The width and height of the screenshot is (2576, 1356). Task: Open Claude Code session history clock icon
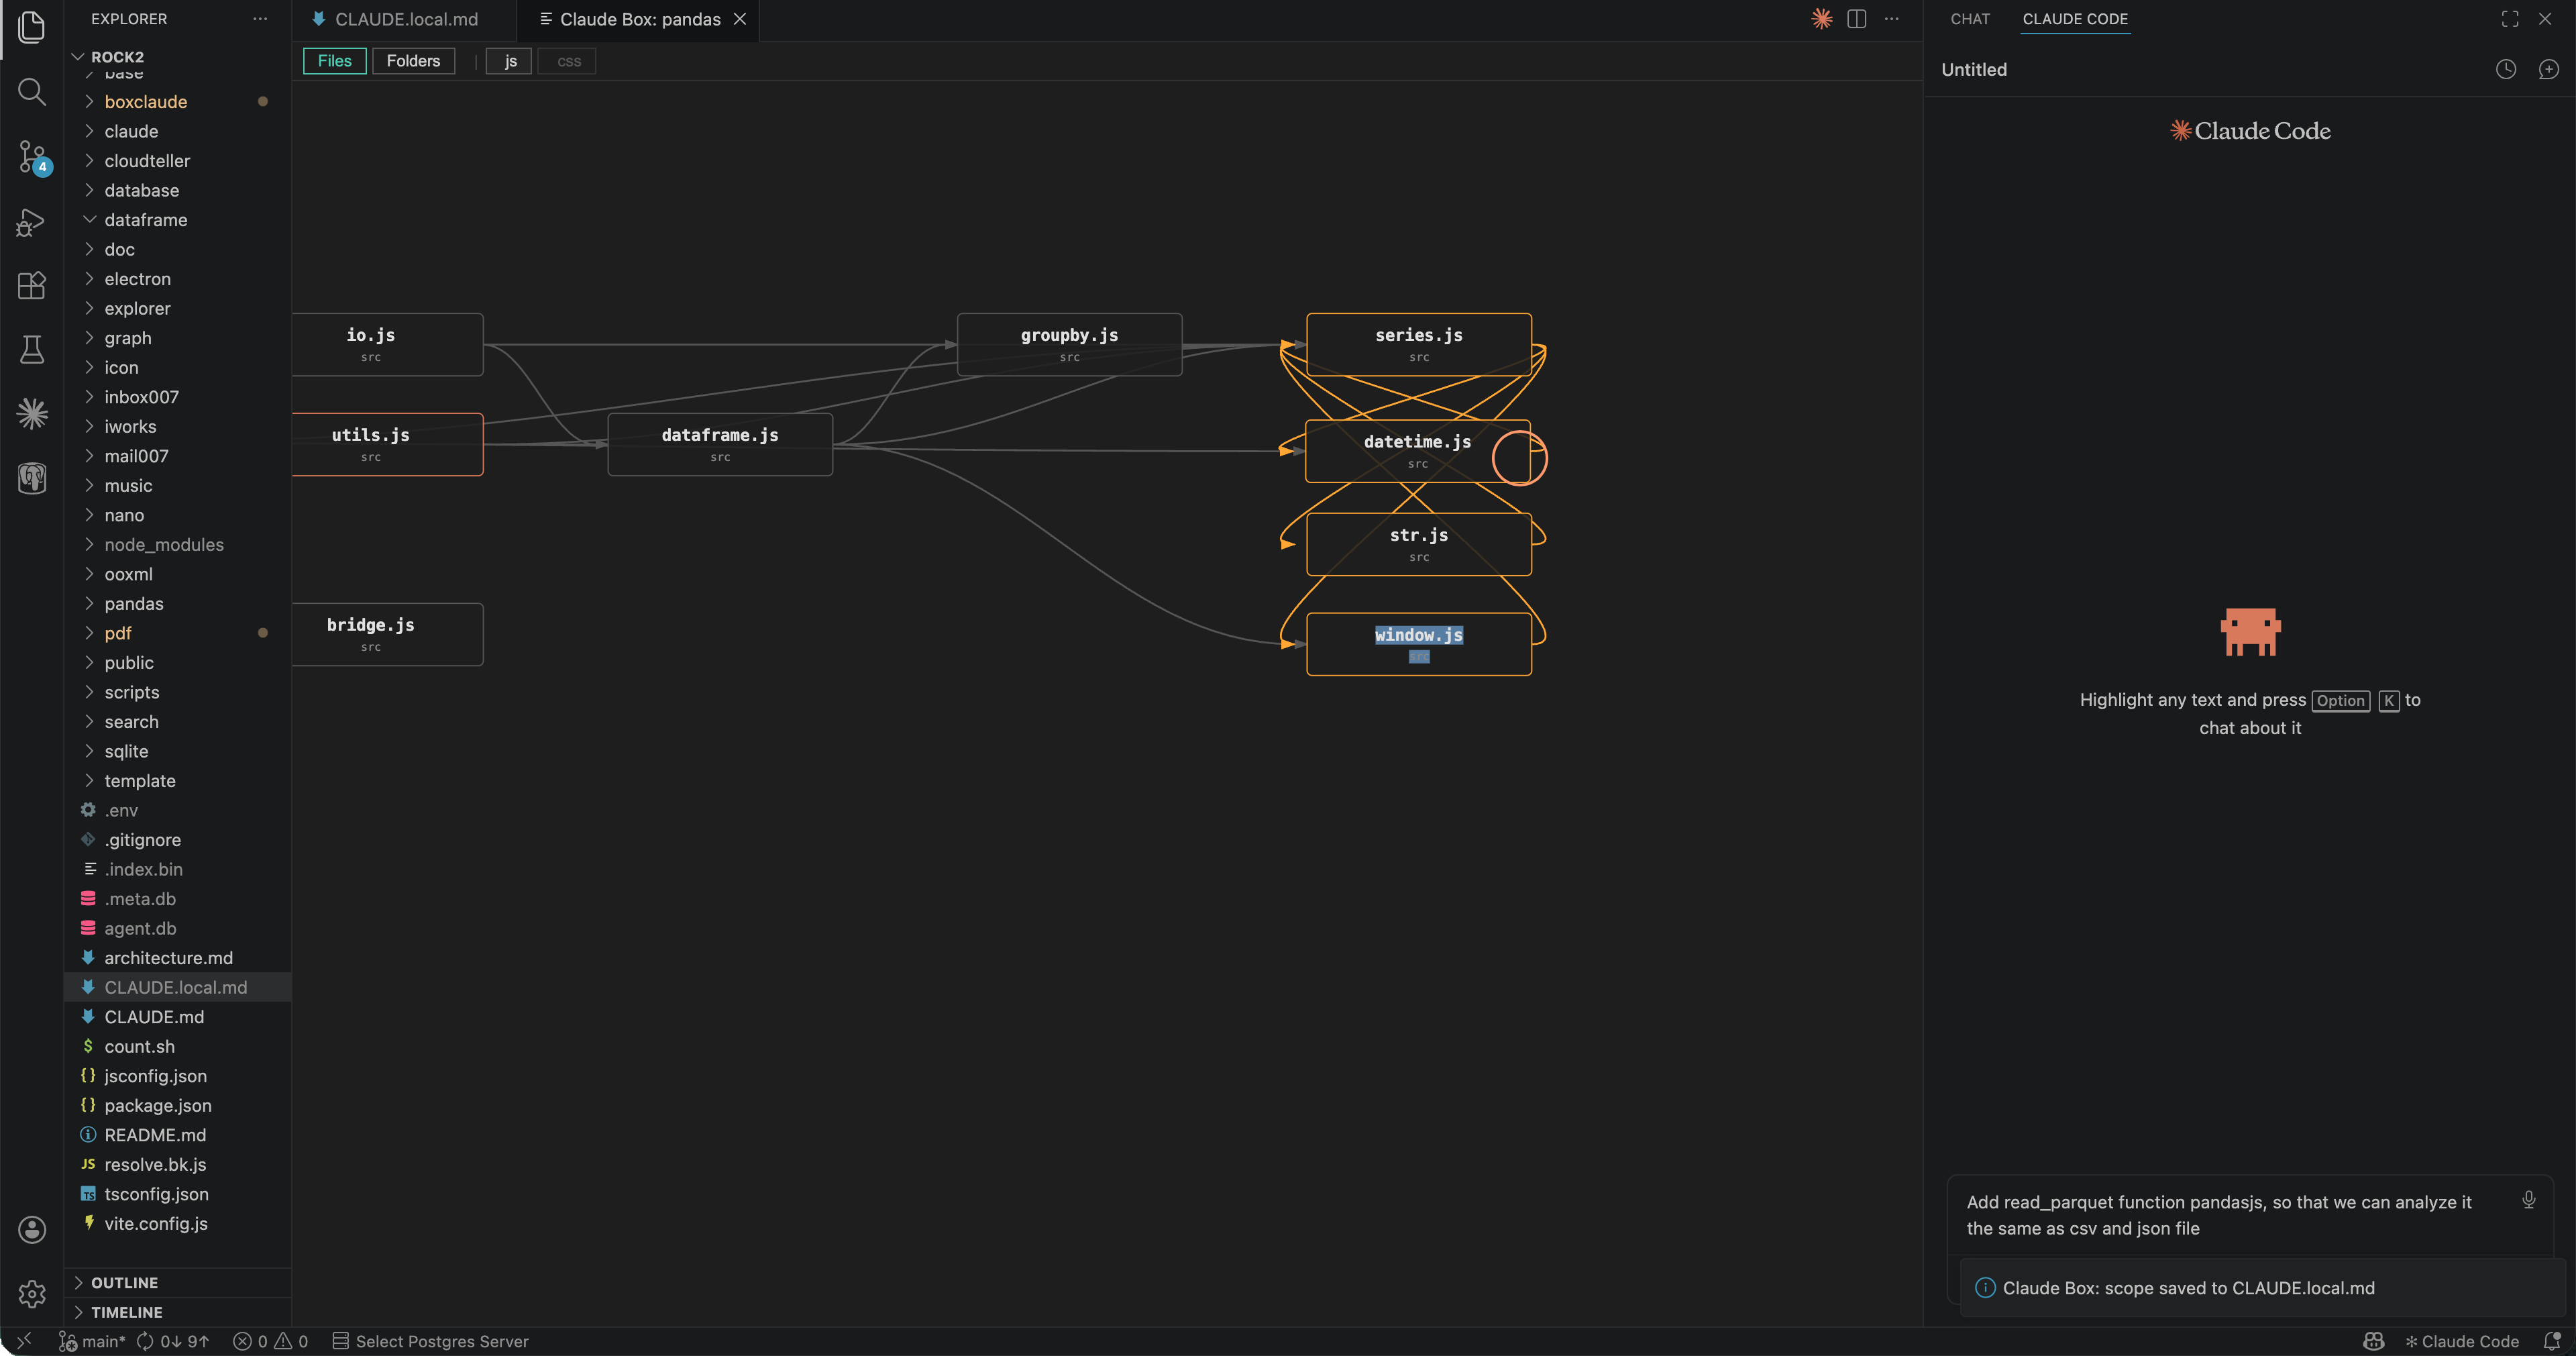[x=2505, y=69]
